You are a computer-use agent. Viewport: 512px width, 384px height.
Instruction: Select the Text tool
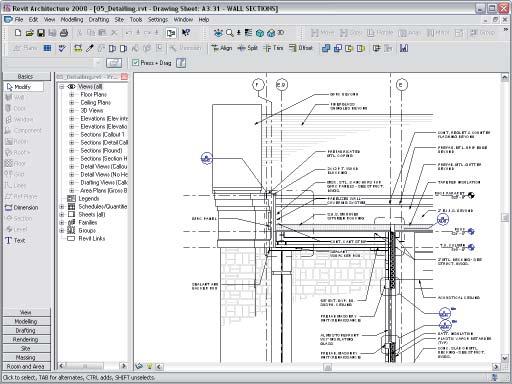(x=16, y=240)
